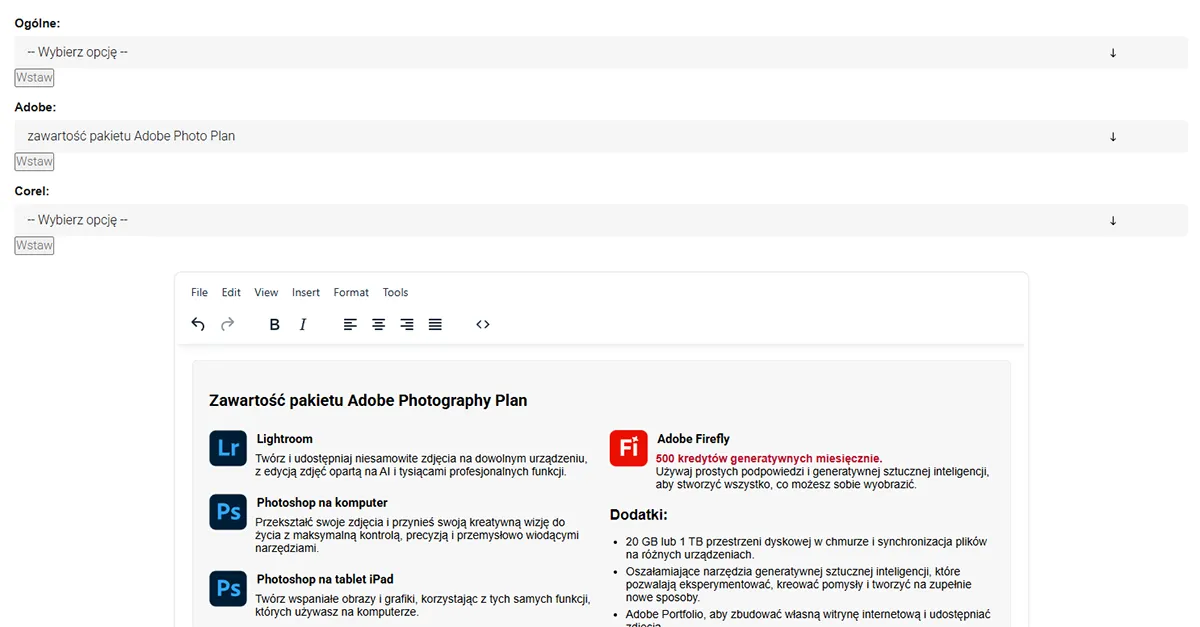Viewport: 1200px width, 627px height.
Task: Click Wstaw button under Corel
Action: pos(34,246)
